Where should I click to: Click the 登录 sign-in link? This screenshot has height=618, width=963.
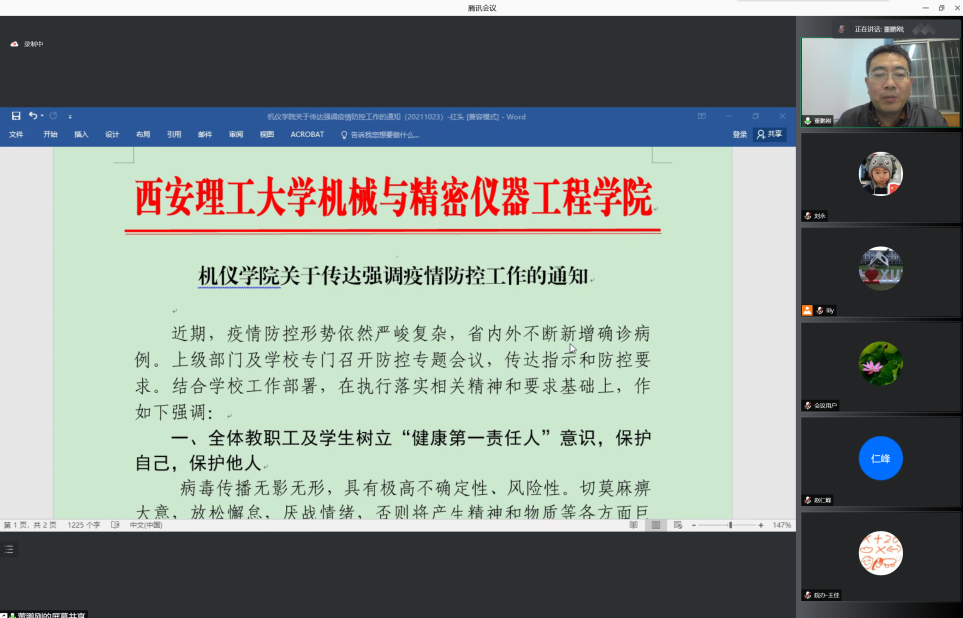739,134
